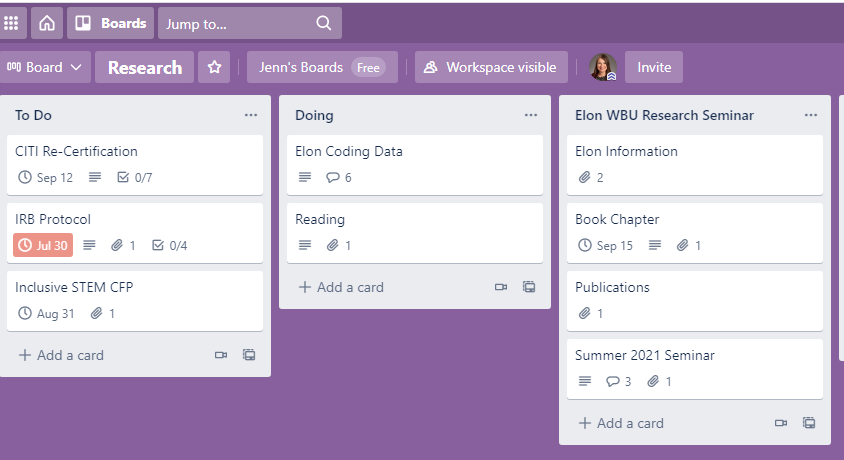
Task: Click IRB Protocol description icon
Action: (x=89, y=245)
